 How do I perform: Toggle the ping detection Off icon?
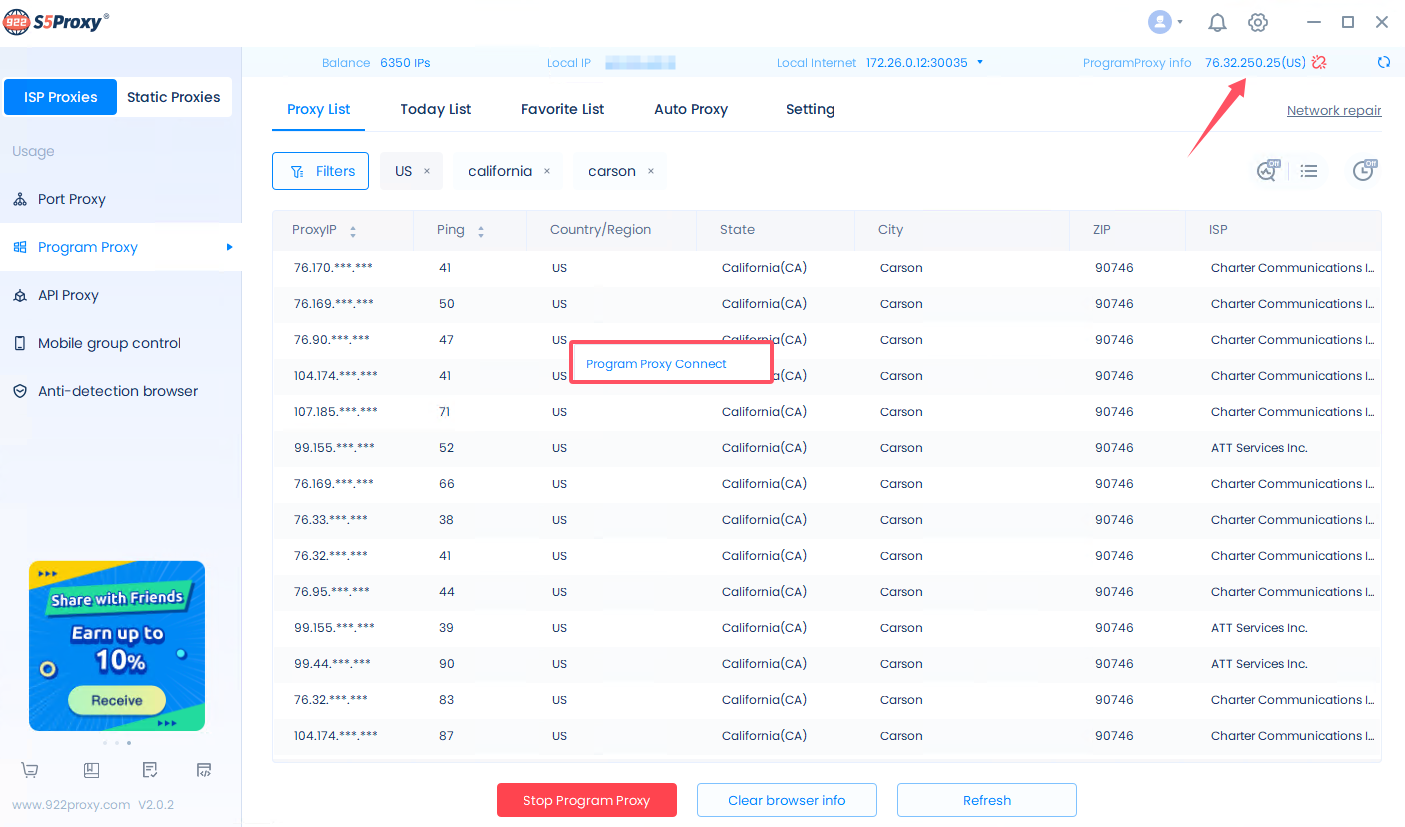(x=1268, y=171)
